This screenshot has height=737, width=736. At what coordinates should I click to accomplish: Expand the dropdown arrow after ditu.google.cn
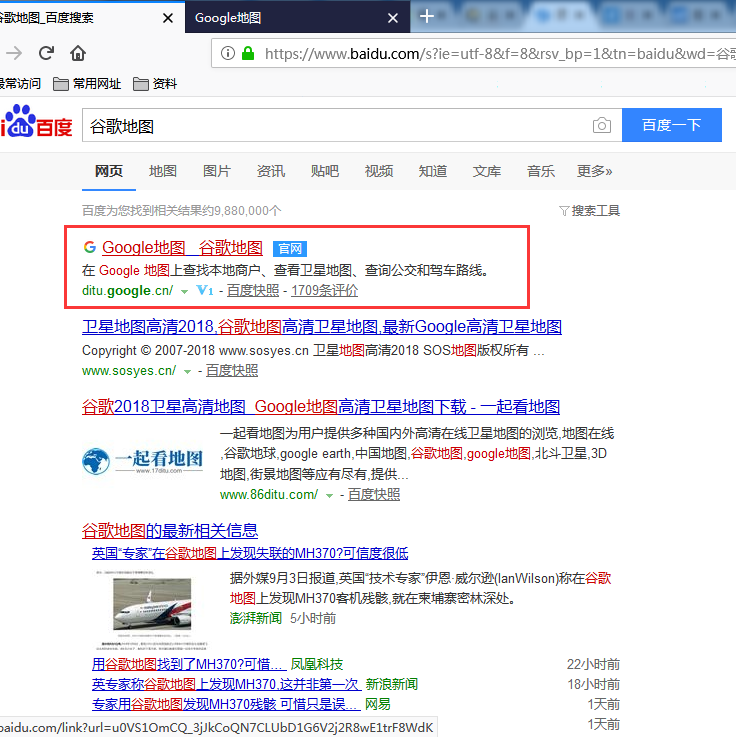(185, 291)
